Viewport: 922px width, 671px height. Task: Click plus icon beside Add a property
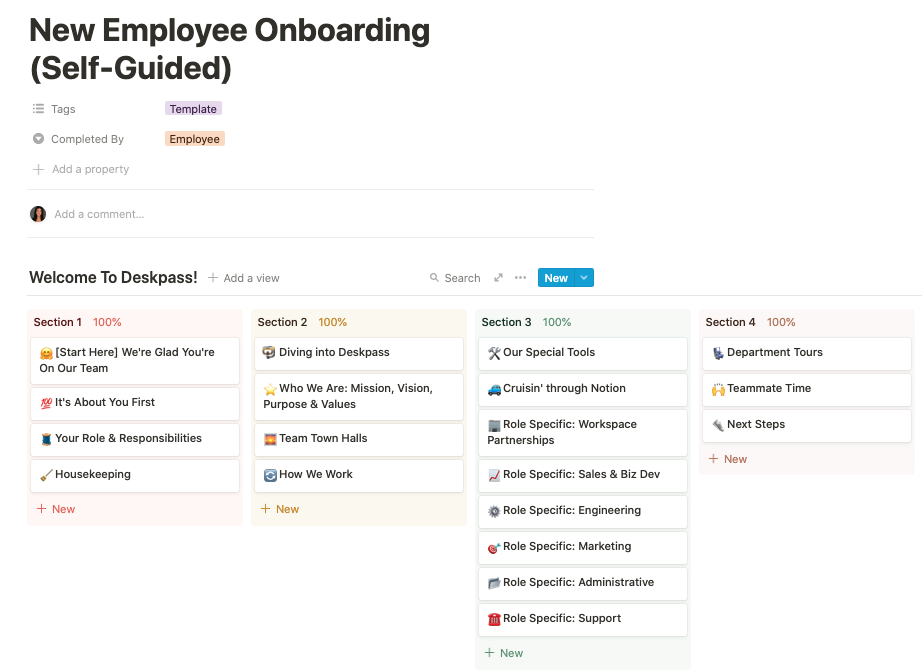pos(38,169)
